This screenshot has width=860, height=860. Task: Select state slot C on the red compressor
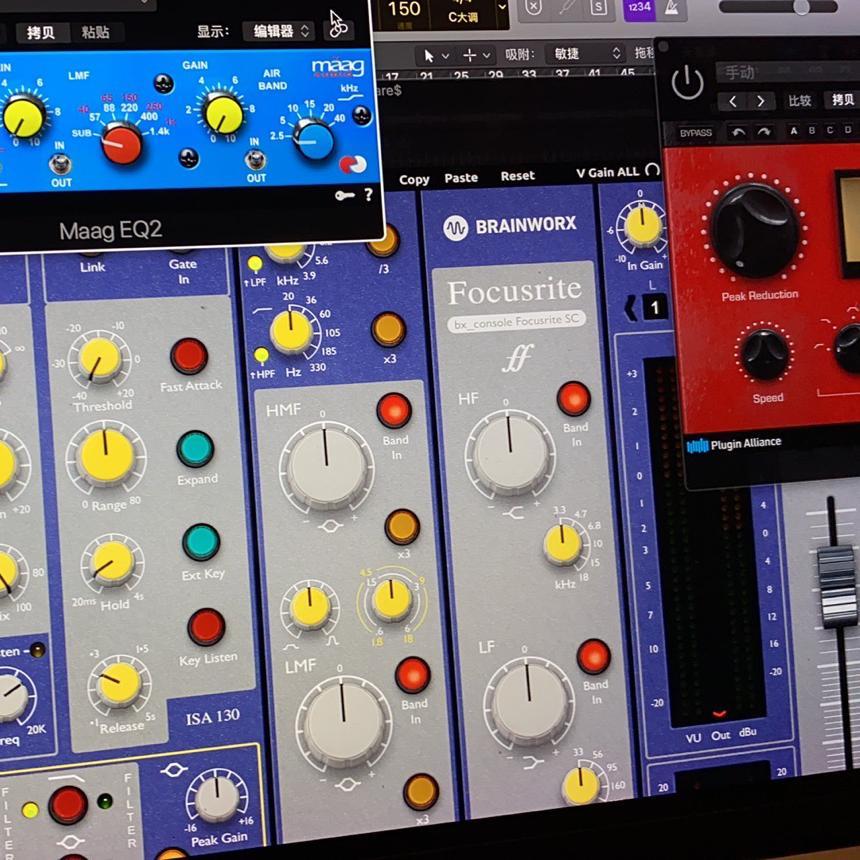[x=830, y=129]
